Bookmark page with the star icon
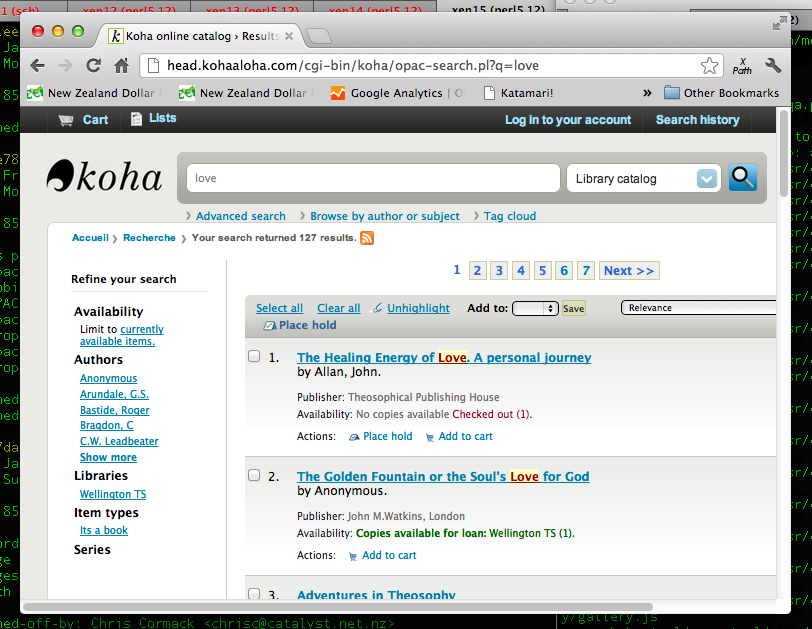 click(709, 66)
